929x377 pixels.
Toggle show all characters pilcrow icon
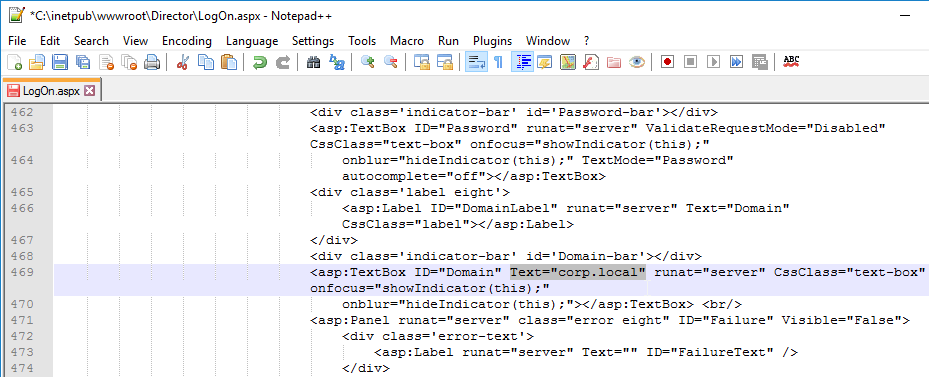pos(498,62)
